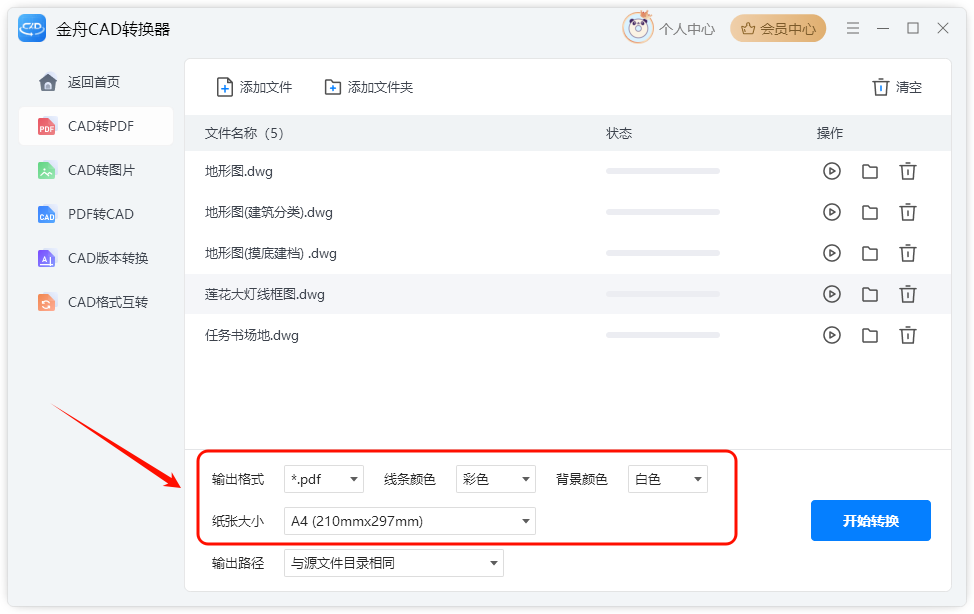Image resolution: width=974 pixels, height=614 pixels.
Task: Remove 地形图(建筑分类).dwg with trash icon
Action: (908, 212)
